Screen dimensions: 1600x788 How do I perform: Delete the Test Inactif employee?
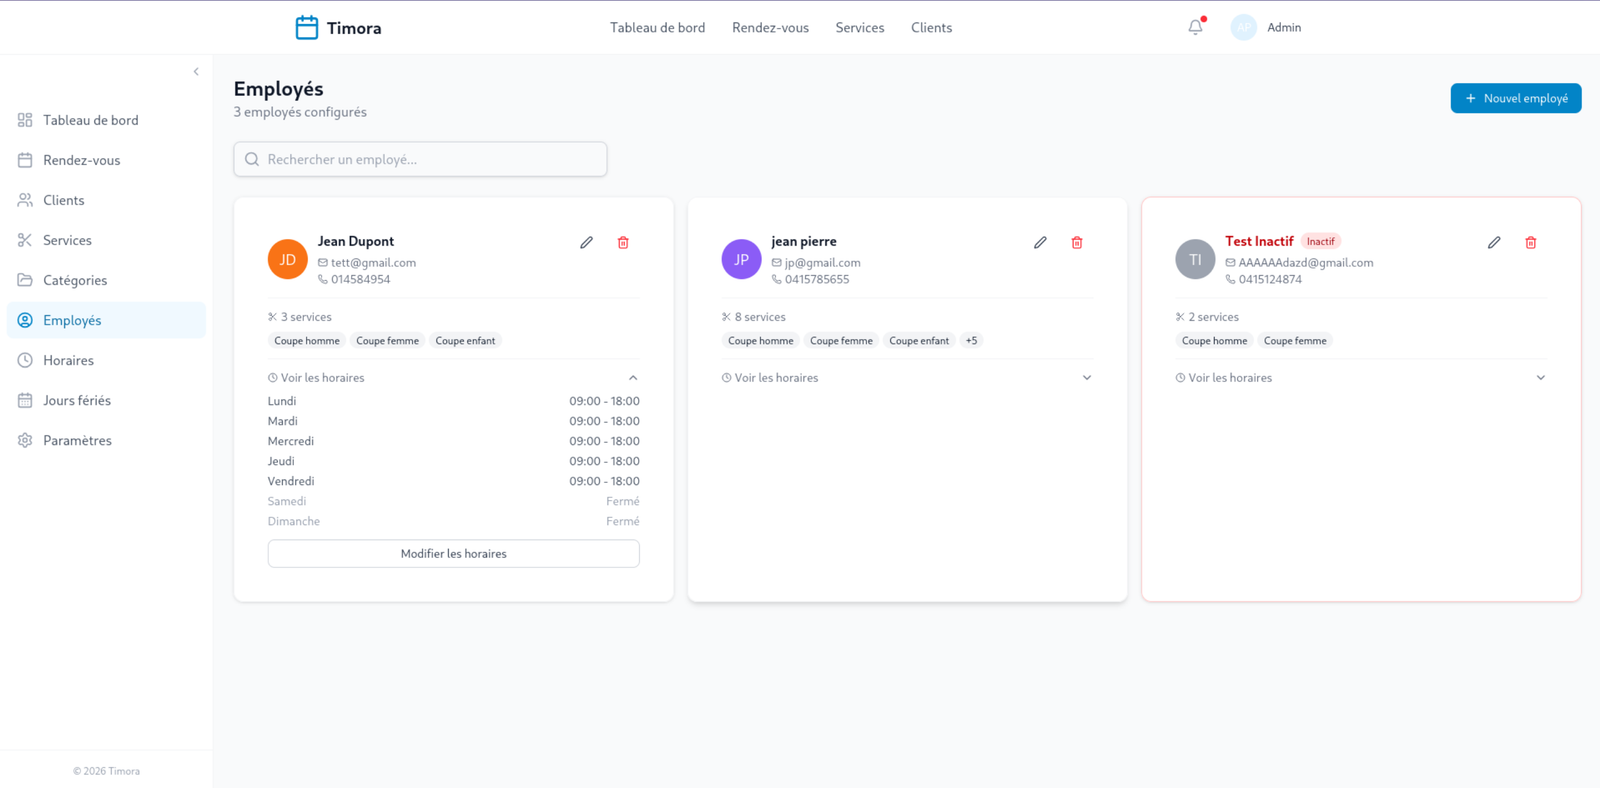click(1531, 242)
